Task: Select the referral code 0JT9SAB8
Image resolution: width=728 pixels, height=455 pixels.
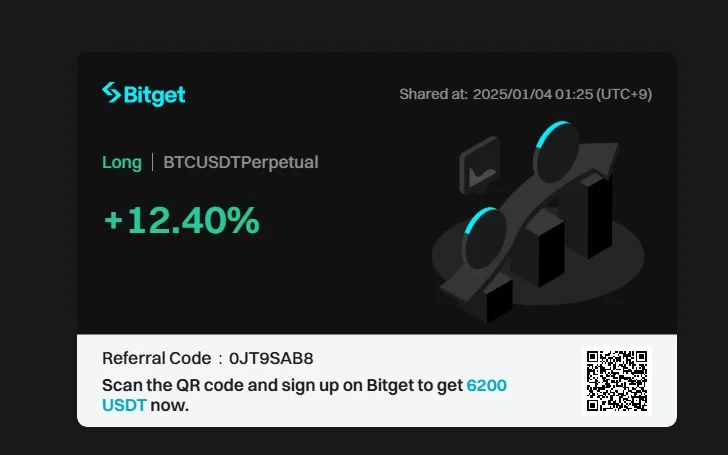Action: 271,359
